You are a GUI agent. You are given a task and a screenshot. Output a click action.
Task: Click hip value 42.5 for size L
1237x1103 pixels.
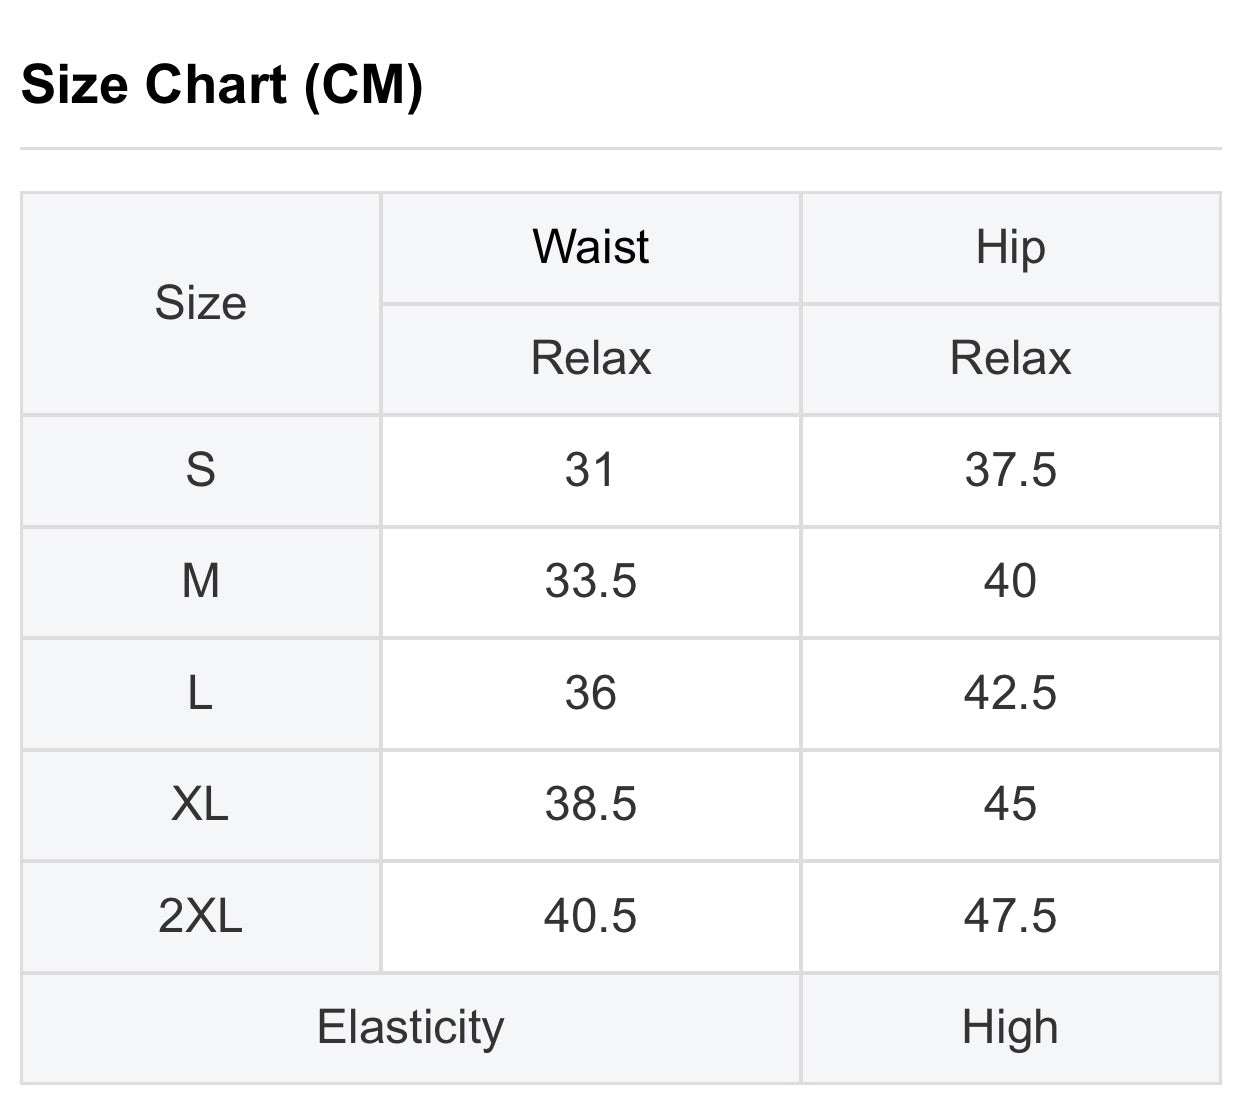pyautogui.click(x=1010, y=693)
